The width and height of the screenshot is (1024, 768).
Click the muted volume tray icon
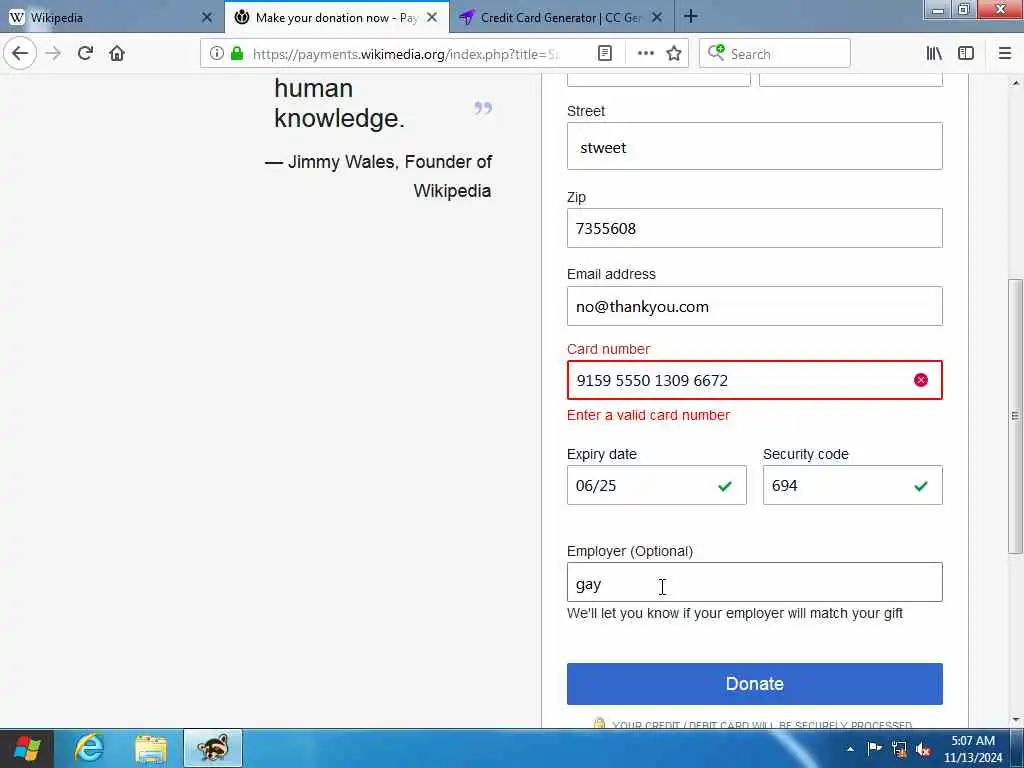click(923, 749)
